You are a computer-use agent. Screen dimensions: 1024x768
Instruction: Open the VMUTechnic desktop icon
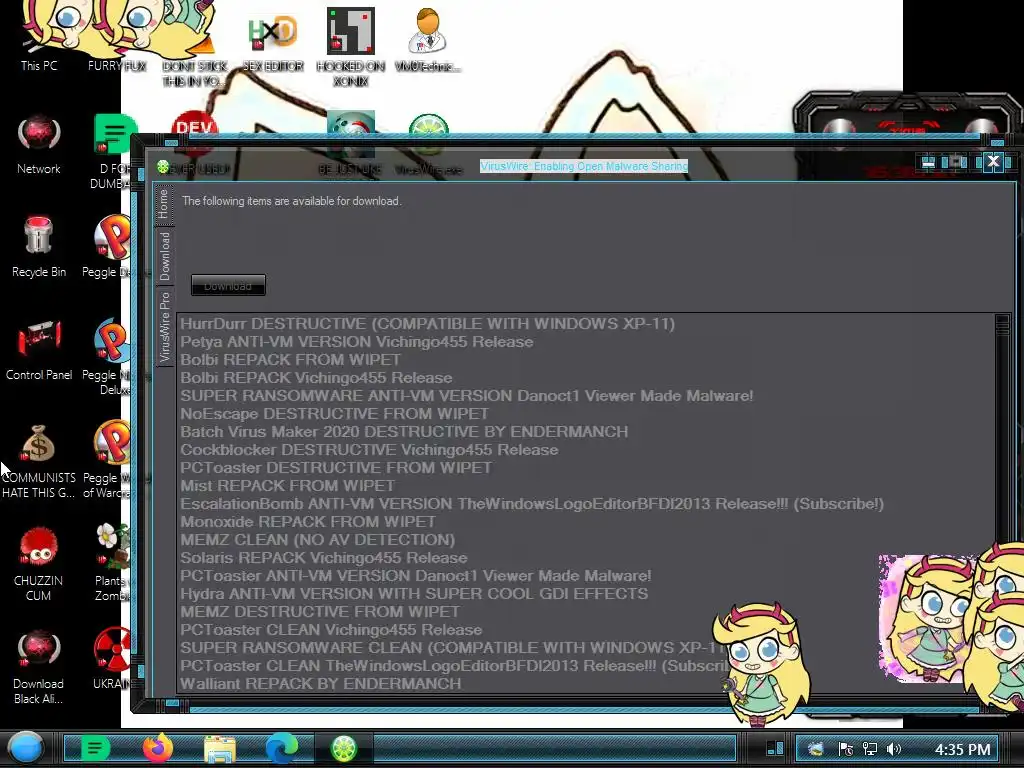428,40
